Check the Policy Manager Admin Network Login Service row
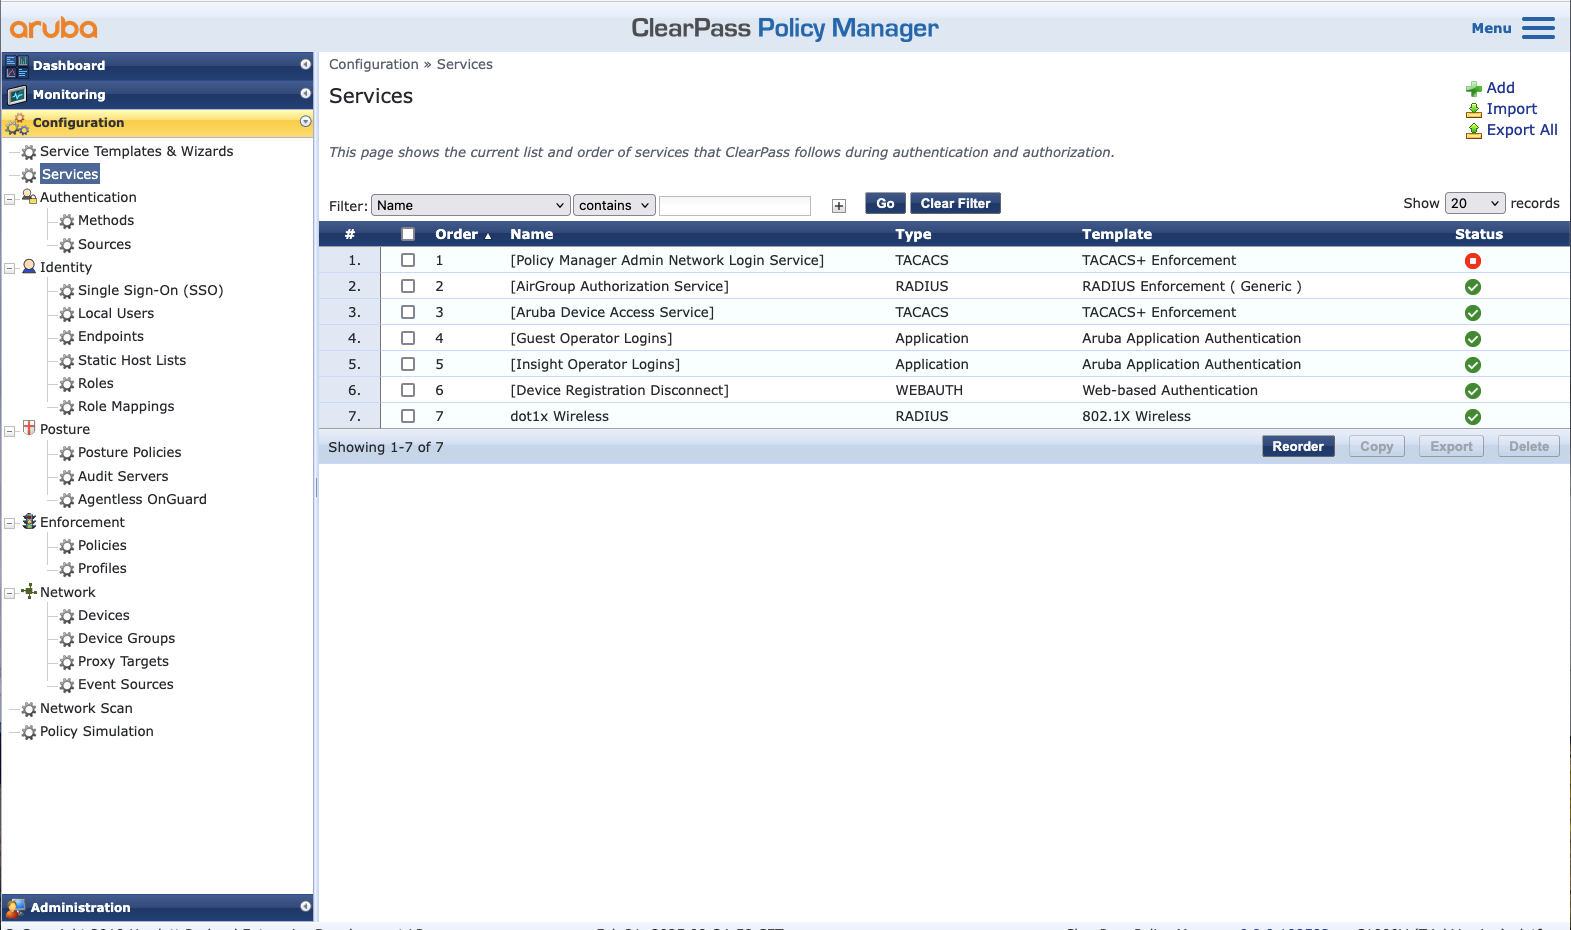 pos(408,260)
